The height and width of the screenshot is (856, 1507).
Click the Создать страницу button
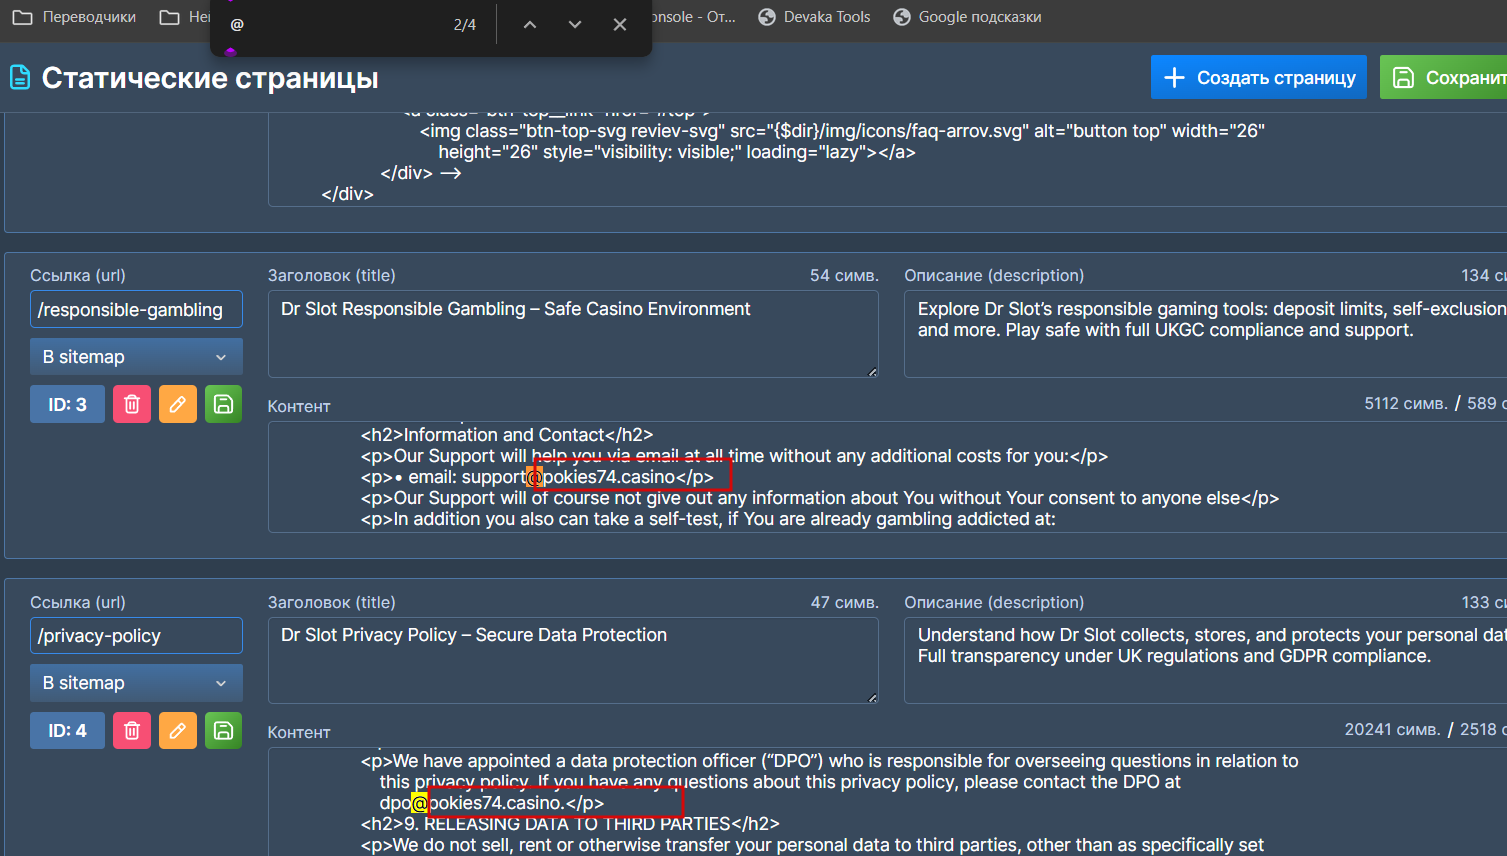[1259, 77]
